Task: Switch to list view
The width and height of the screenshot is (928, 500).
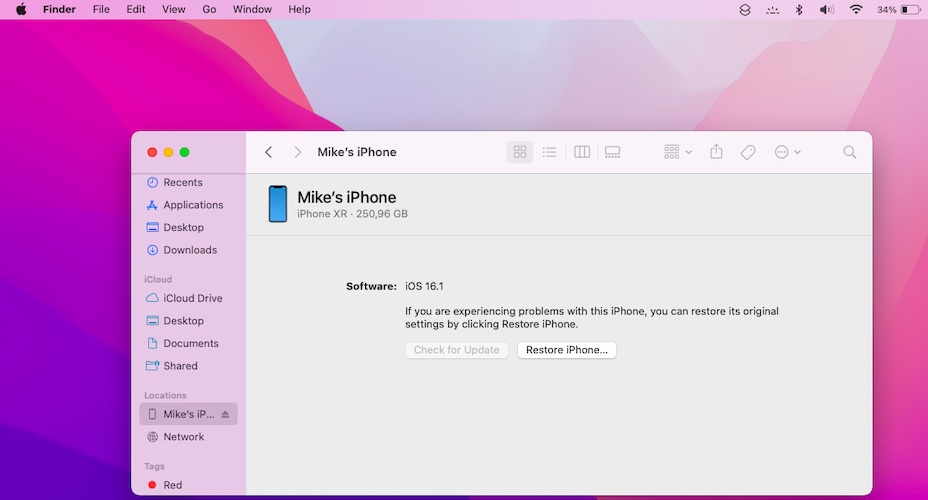Action: pos(549,152)
